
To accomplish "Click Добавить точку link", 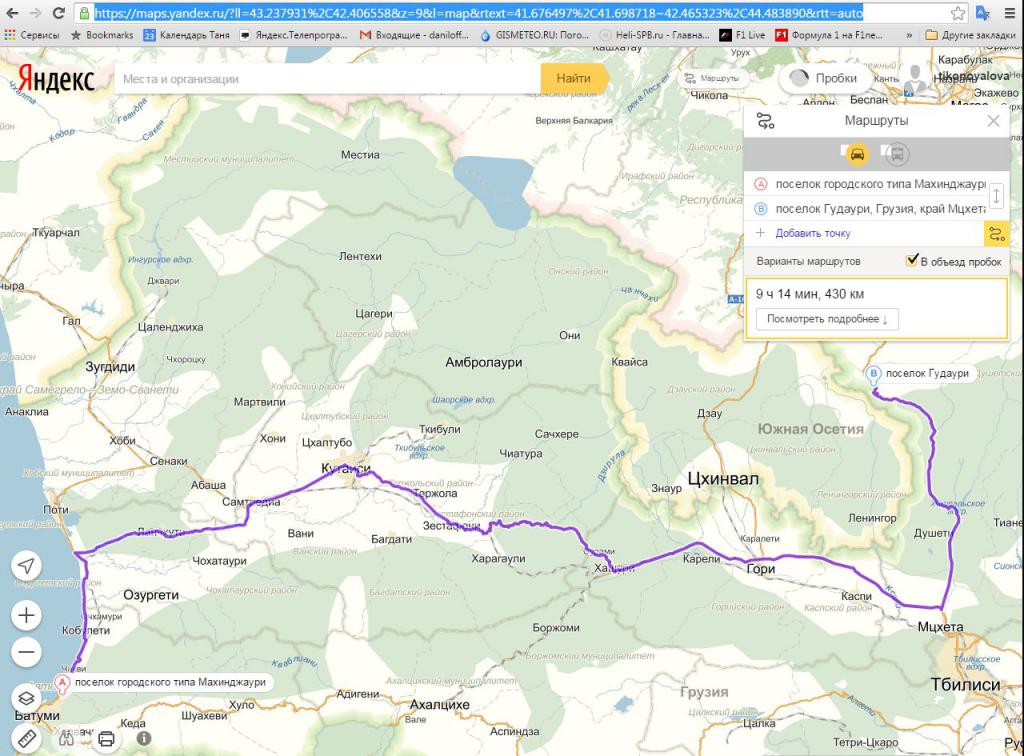I will click(x=812, y=233).
